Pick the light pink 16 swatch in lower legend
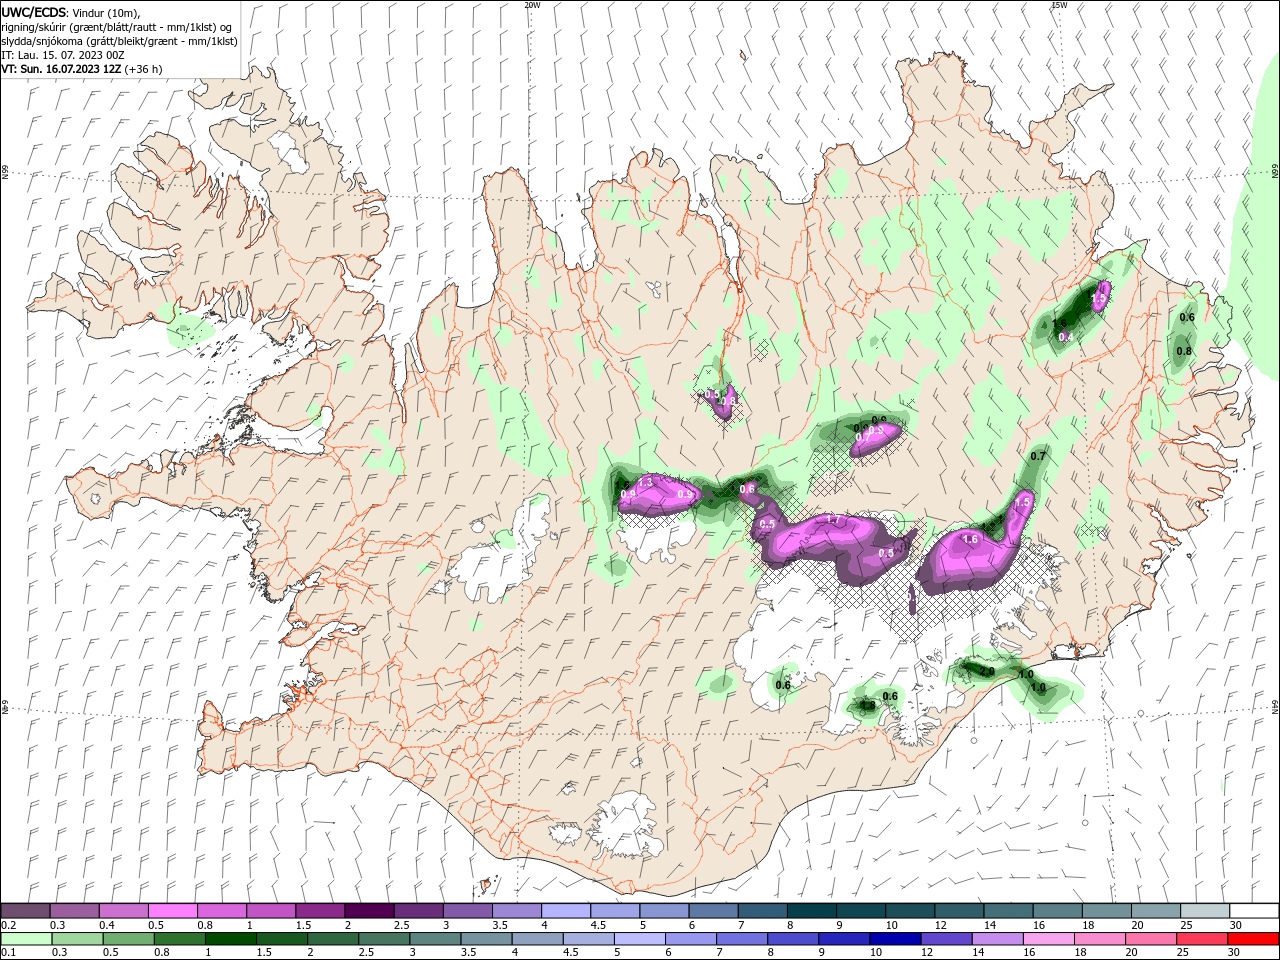This screenshot has width=1280, height=960. (x=1049, y=939)
